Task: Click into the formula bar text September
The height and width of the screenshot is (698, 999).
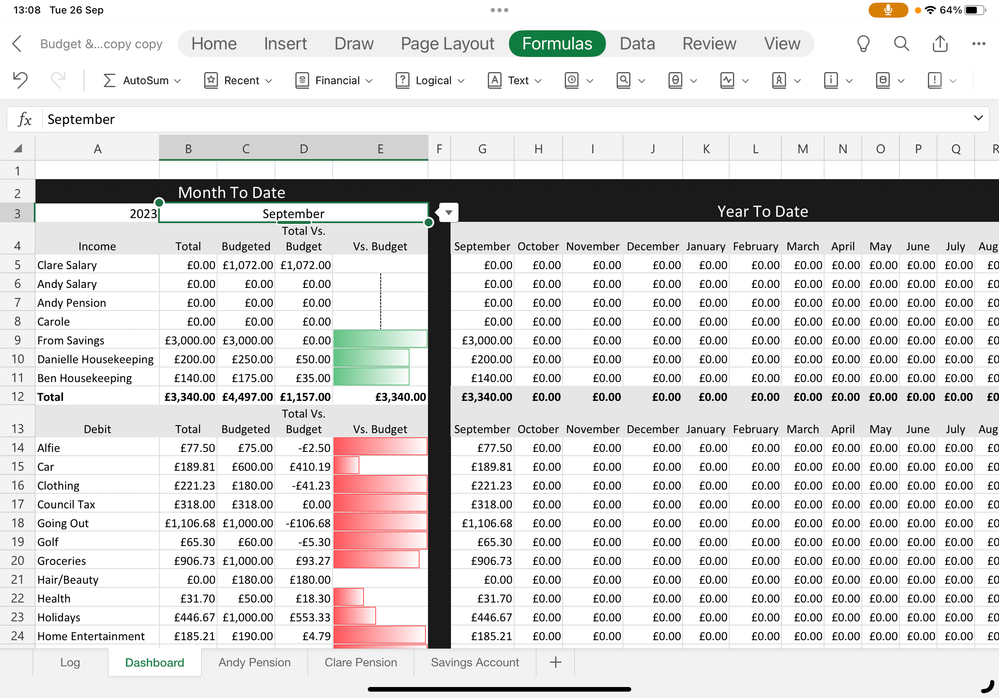Action: pyautogui.click(x=81, y=119)
